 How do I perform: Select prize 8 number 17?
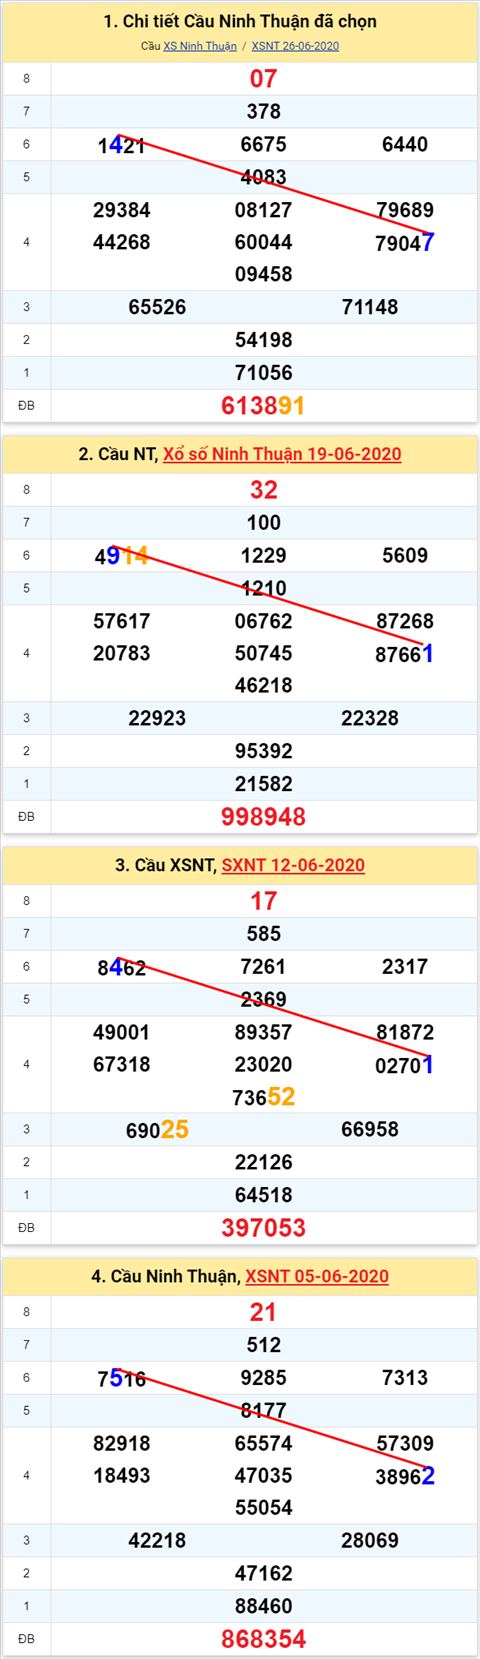pyautogui.click(x=264, y=901)
